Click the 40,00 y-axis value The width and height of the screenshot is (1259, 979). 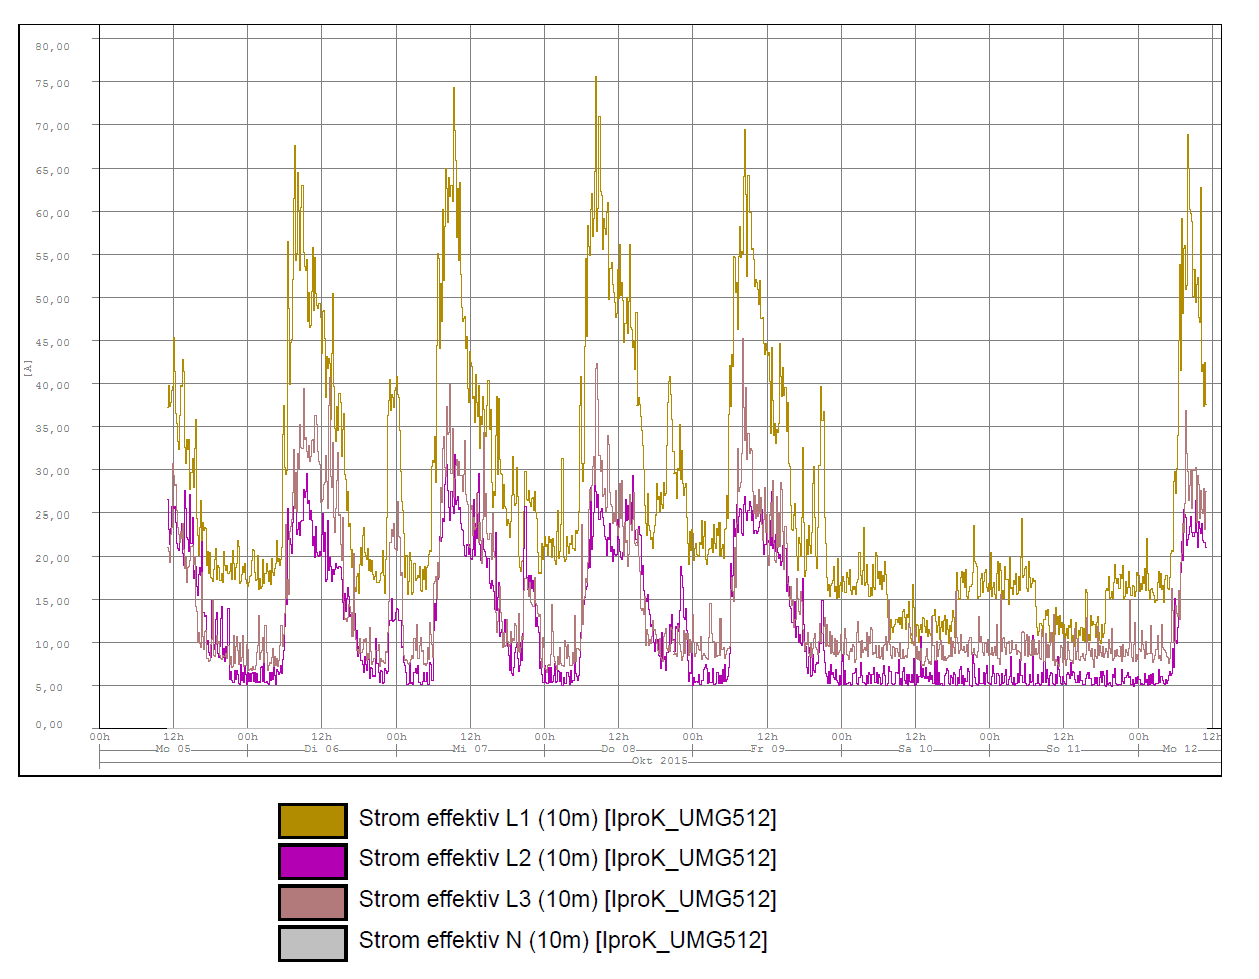pyautogui.click(x=53, y=385)
